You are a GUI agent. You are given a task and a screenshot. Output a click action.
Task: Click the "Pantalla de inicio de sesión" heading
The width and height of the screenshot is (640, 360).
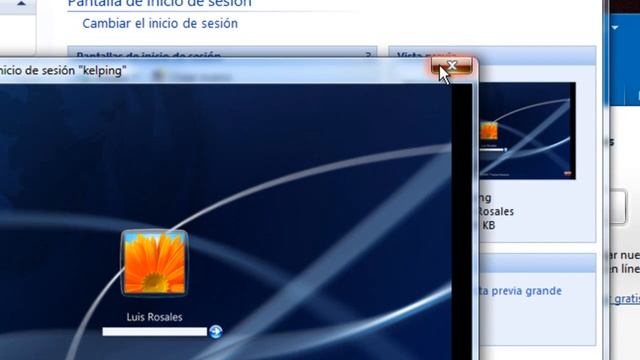tap(159, 3)
